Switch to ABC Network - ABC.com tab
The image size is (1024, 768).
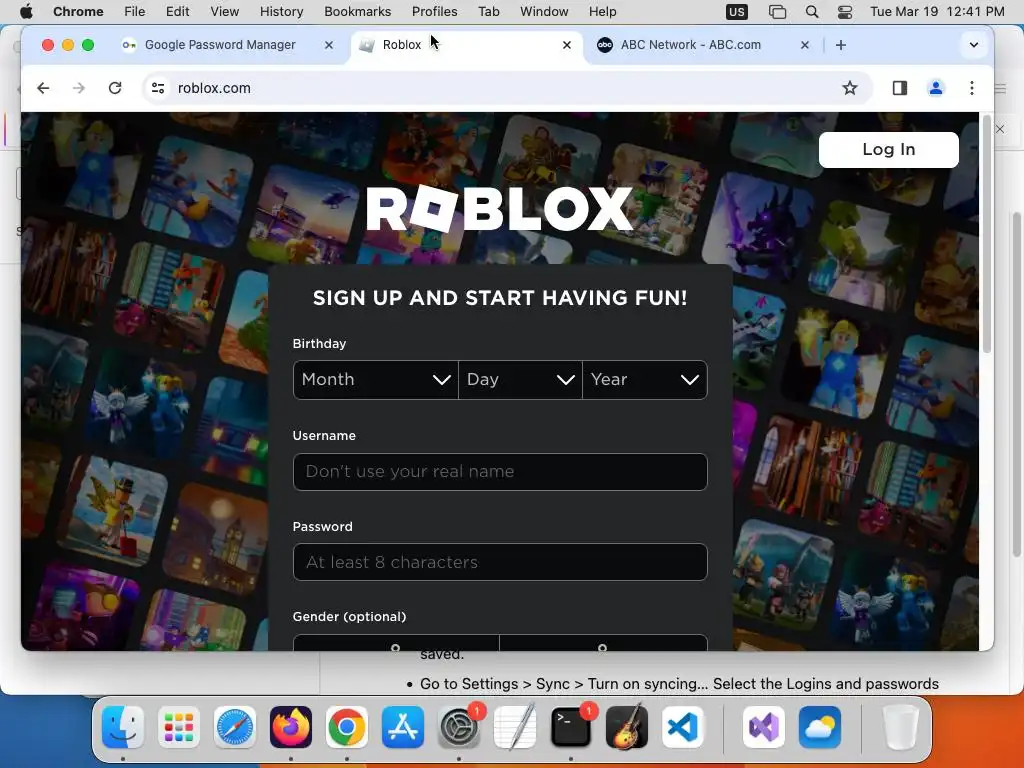pos(691,45)
